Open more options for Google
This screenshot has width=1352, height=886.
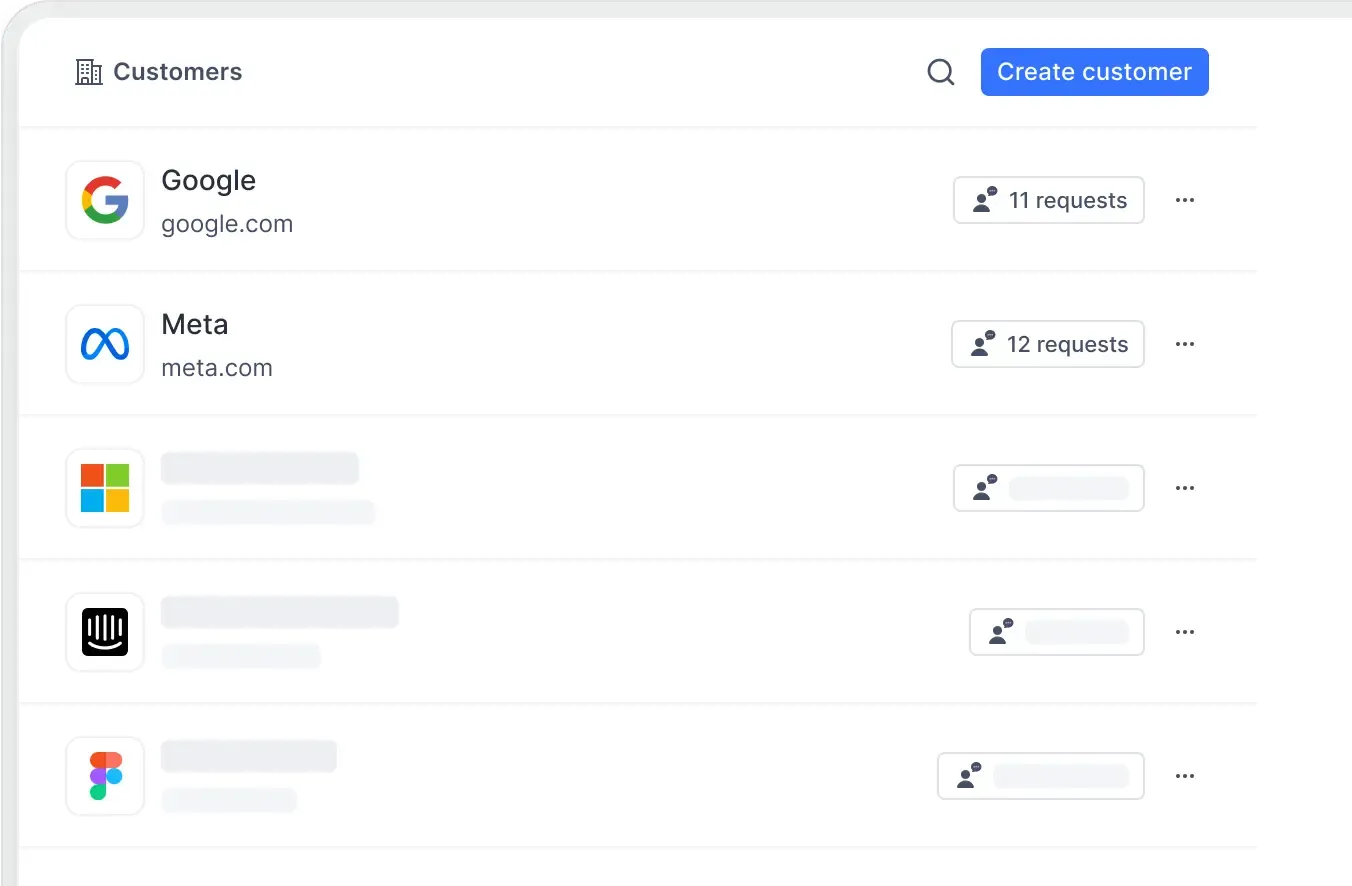click(1185, 200)
